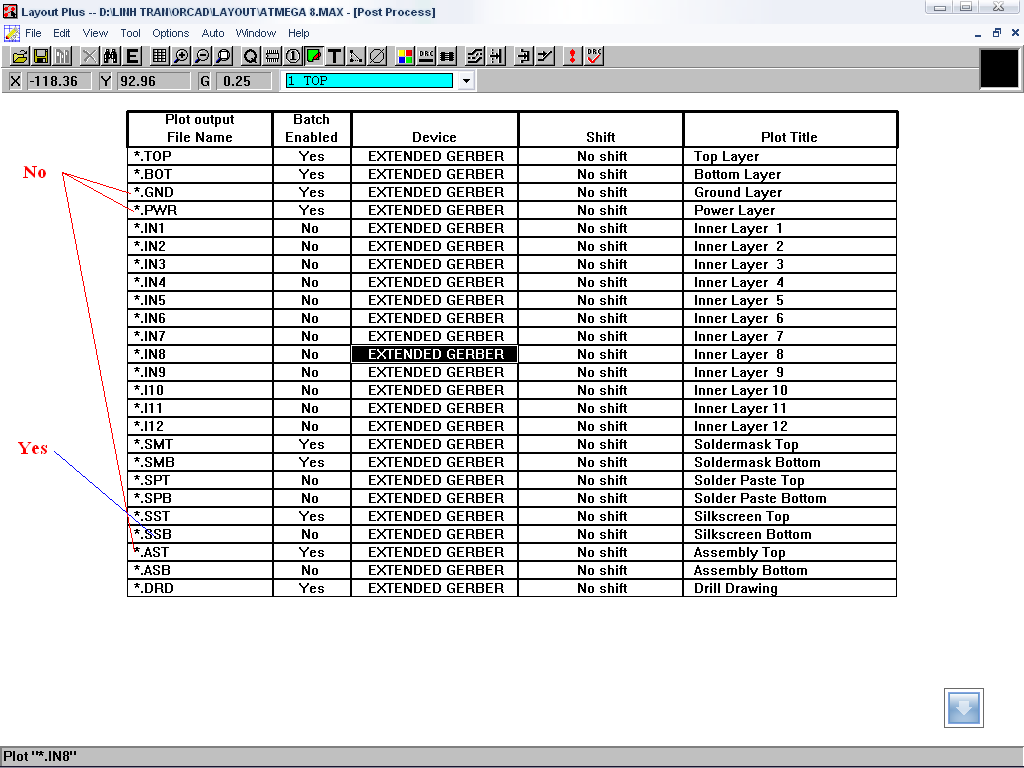Click the 'Batch Enabled' column header
Viewport: 1024px width, 768px height.
[312, 129]
